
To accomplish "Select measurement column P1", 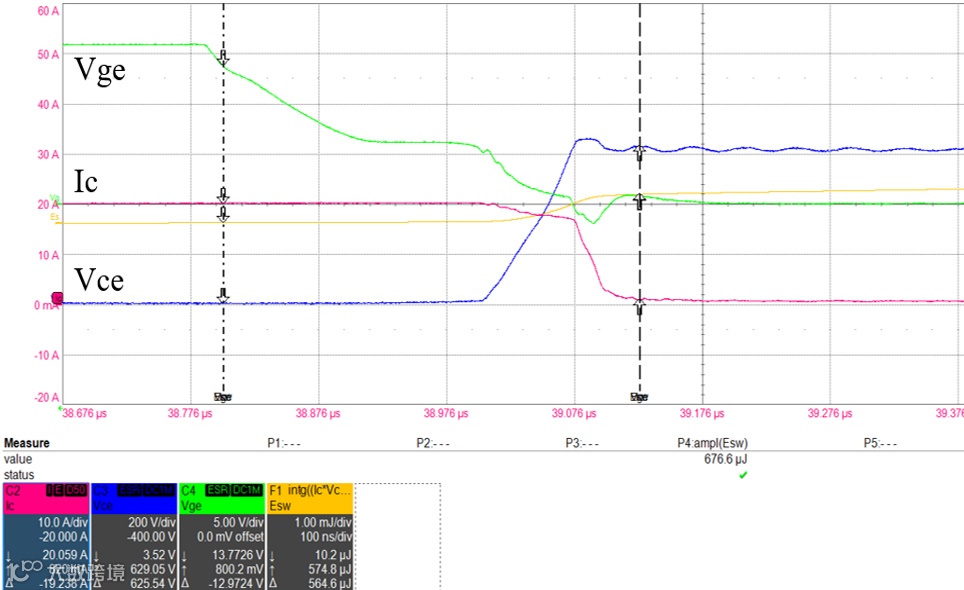I will click(283, 442).
